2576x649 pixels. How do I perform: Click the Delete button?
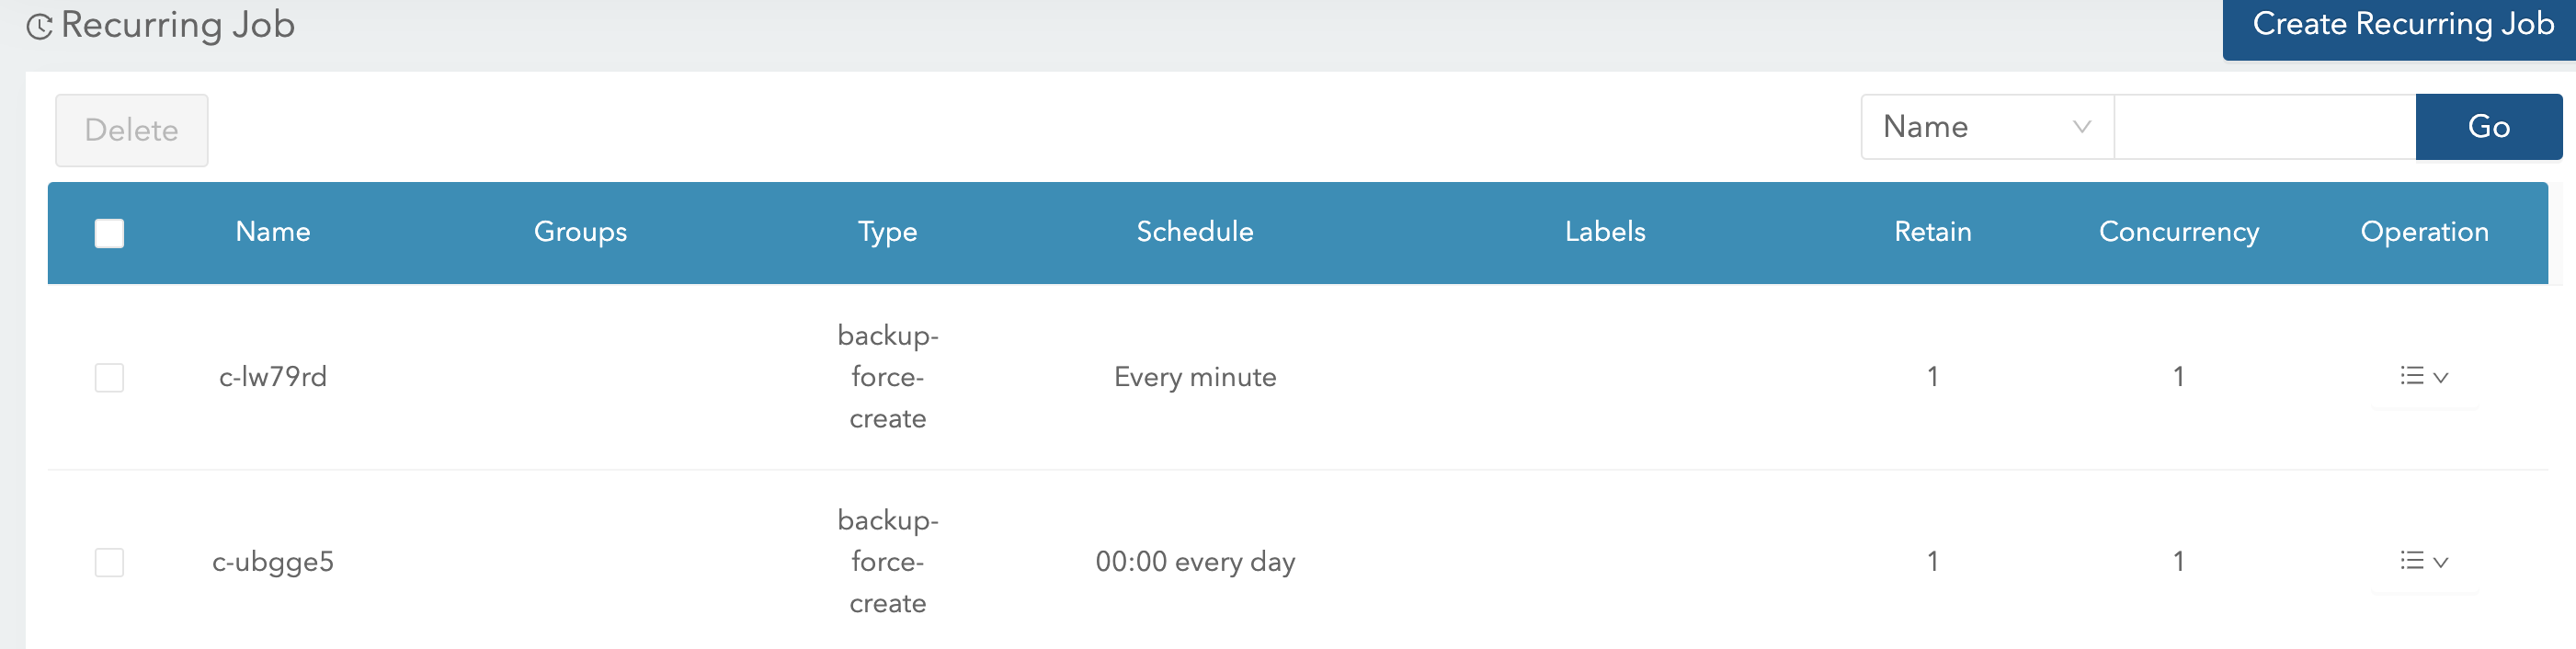131,129
